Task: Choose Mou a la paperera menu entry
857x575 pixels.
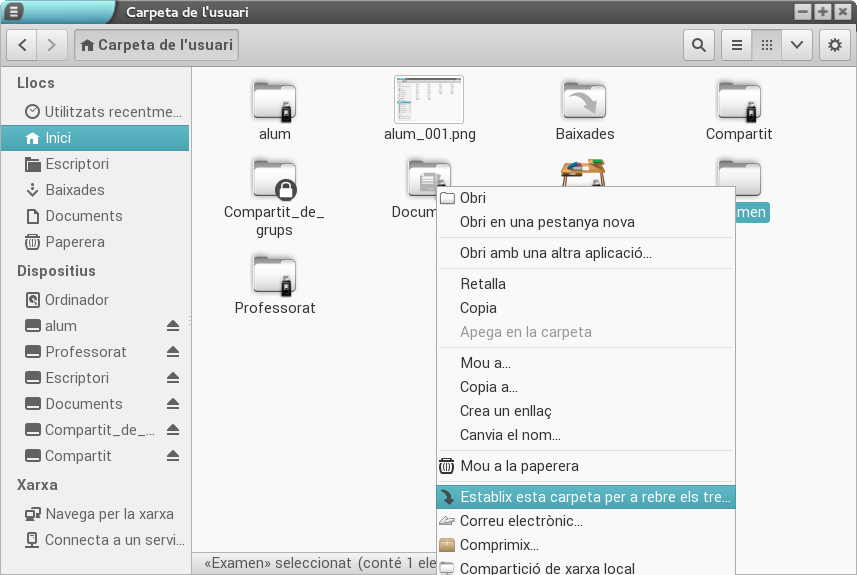Action: pos(518,466)
